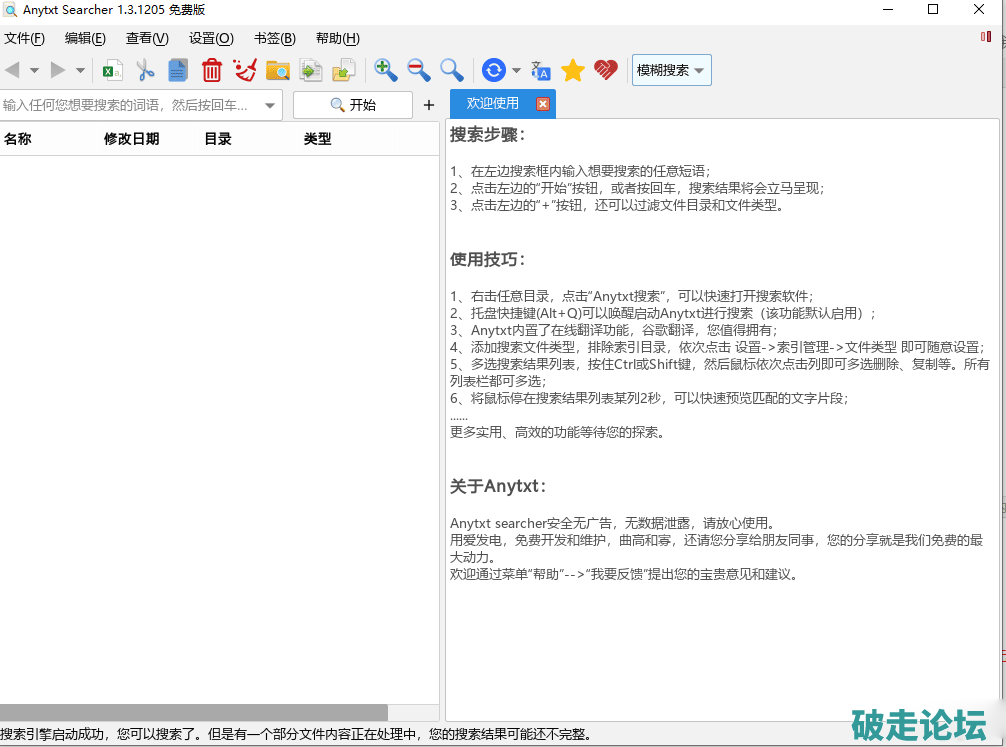Click the zoom out magnifier icon
This screenshot has width=1006, height=747.
pos(419,70)
